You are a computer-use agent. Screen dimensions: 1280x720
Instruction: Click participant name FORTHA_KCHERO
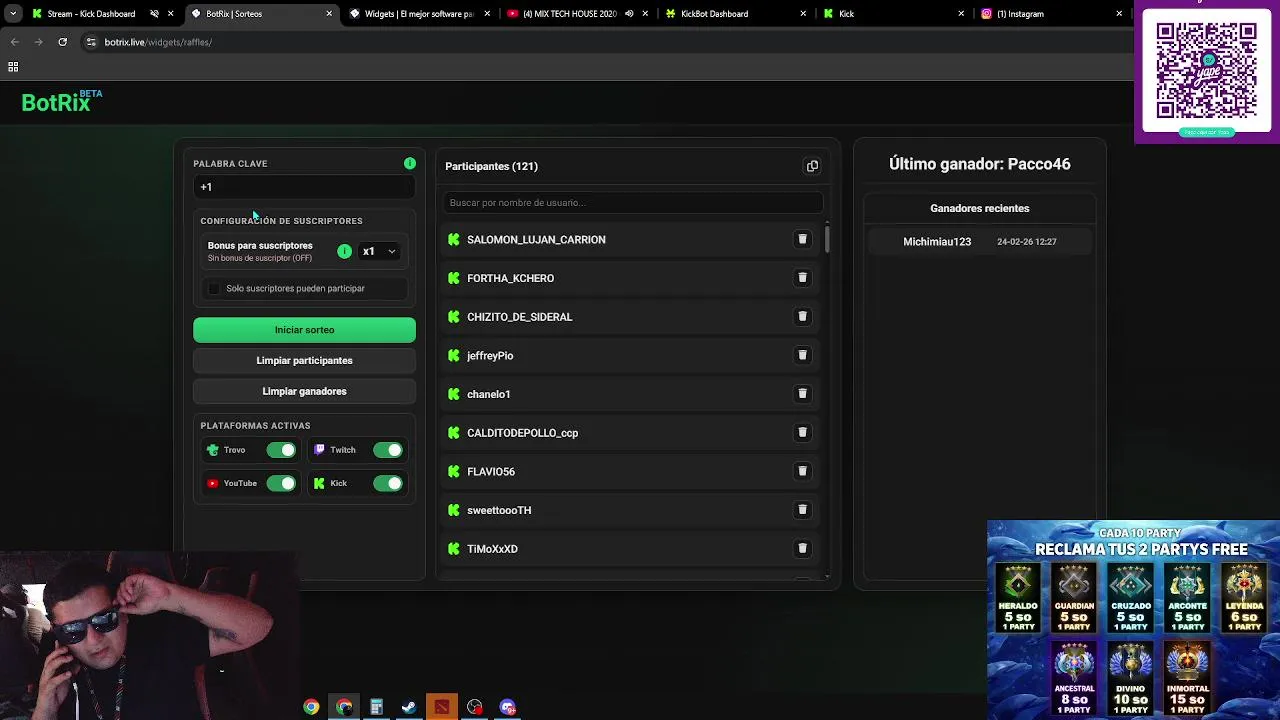click(510, 278)
